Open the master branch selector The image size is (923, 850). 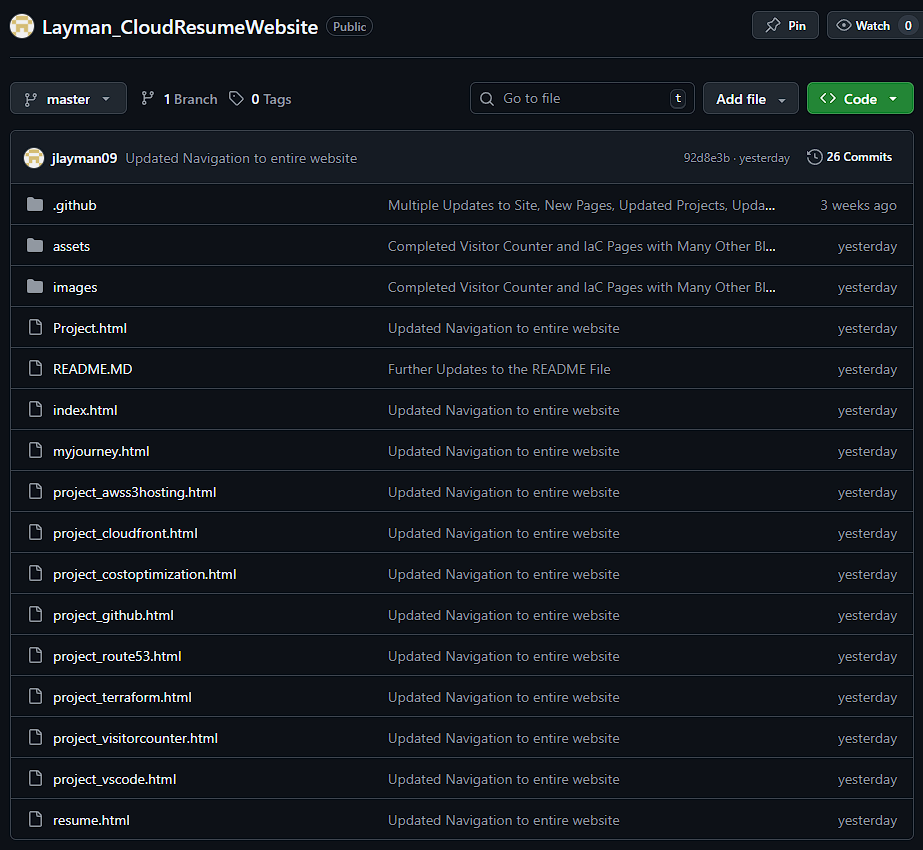coord(67,98)
